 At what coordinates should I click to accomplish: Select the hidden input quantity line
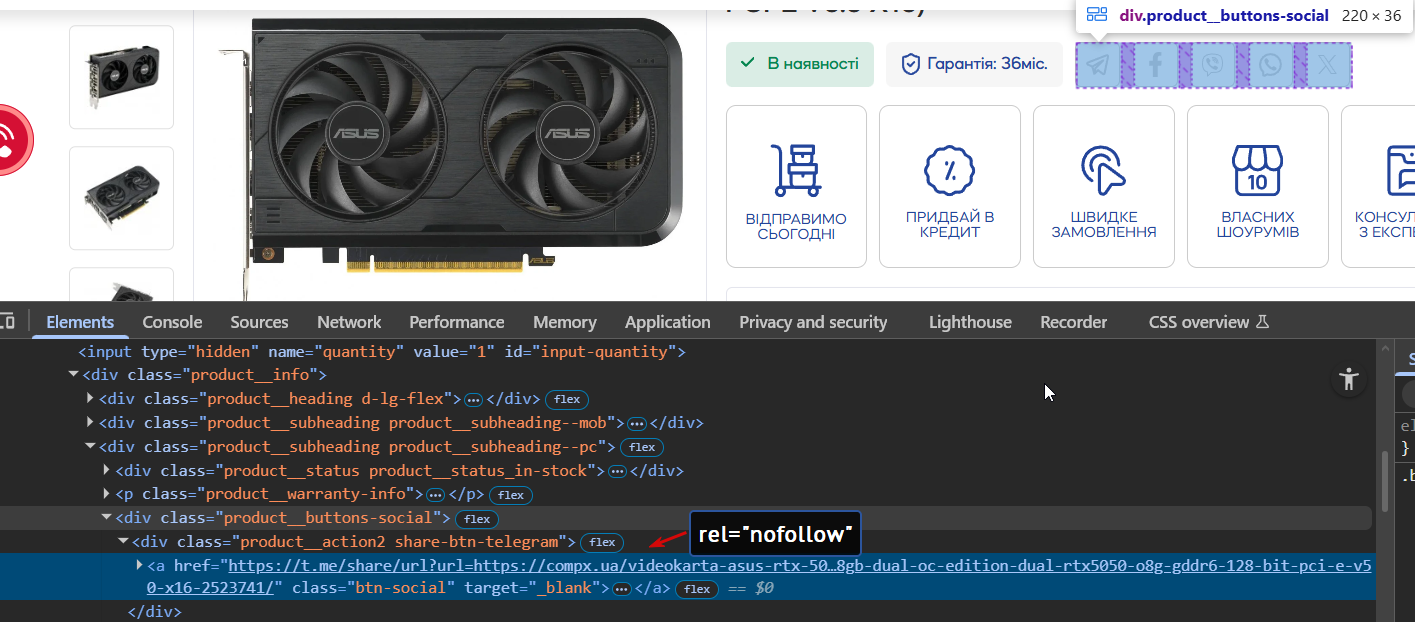coord(380,351)
